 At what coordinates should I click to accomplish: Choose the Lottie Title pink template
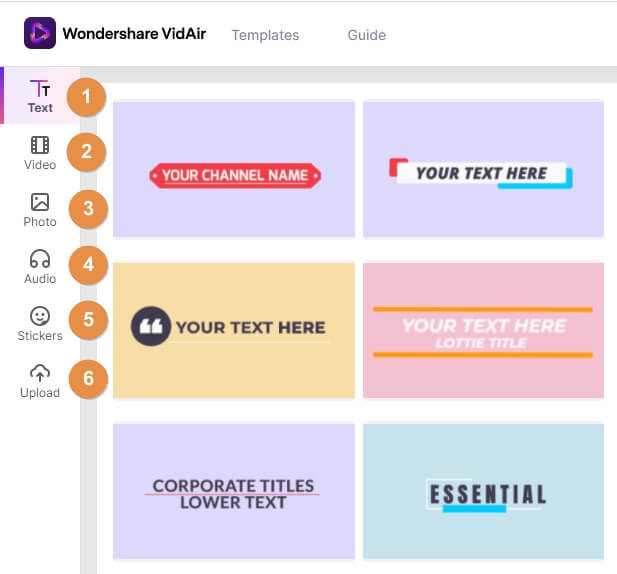tap(483, 330)
